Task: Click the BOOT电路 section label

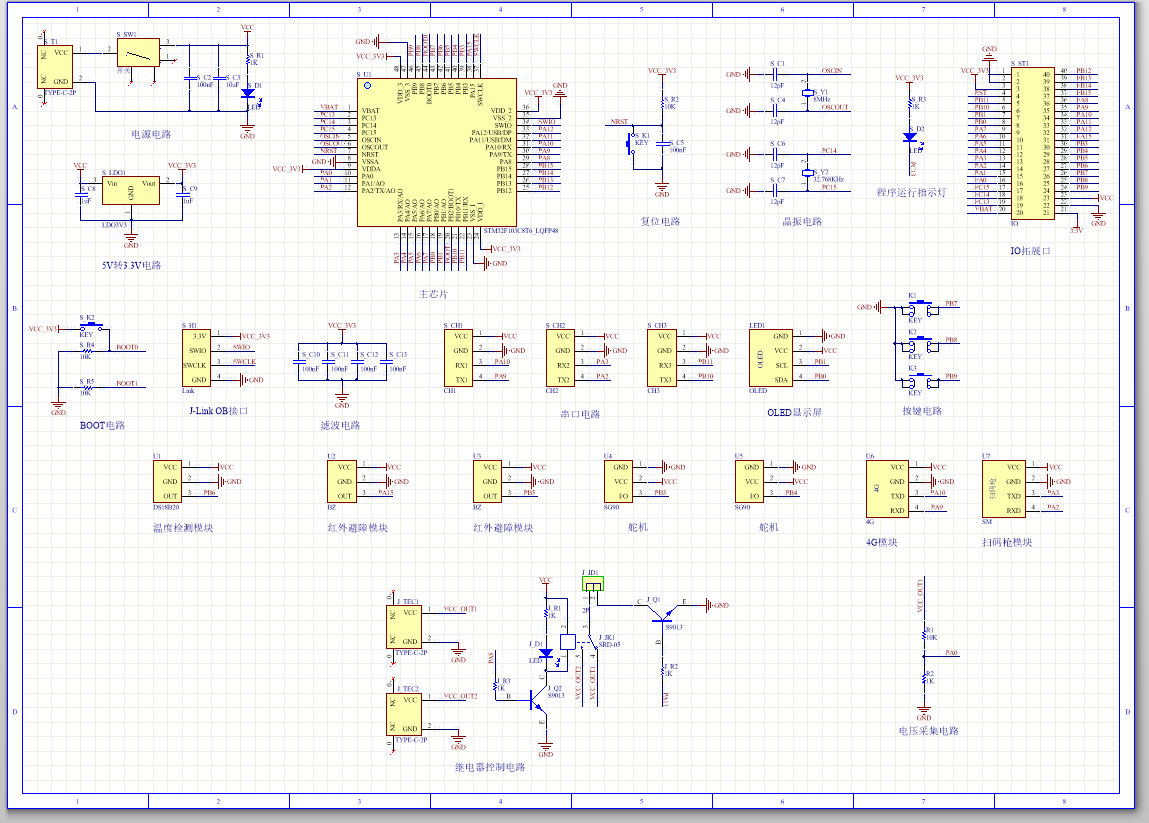Action: click(x=102, y=425)
